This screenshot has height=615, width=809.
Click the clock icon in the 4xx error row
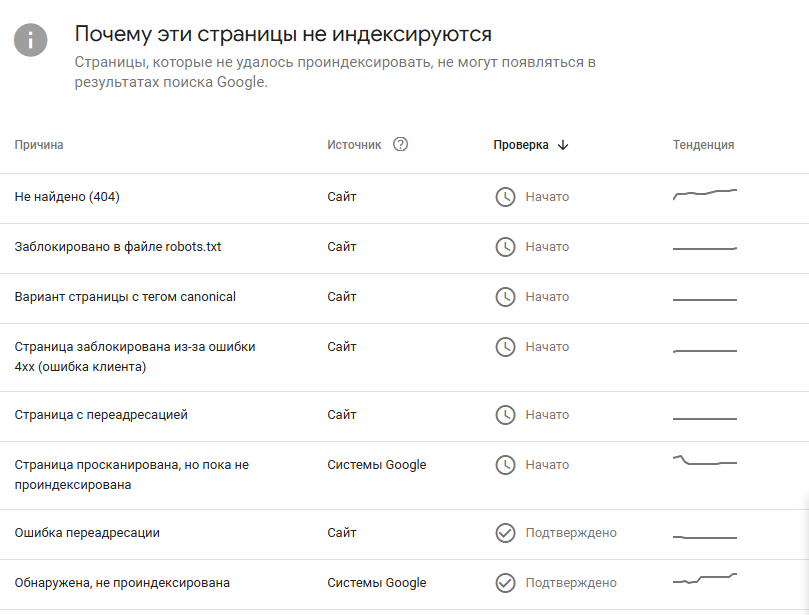(x=505, y=347)
